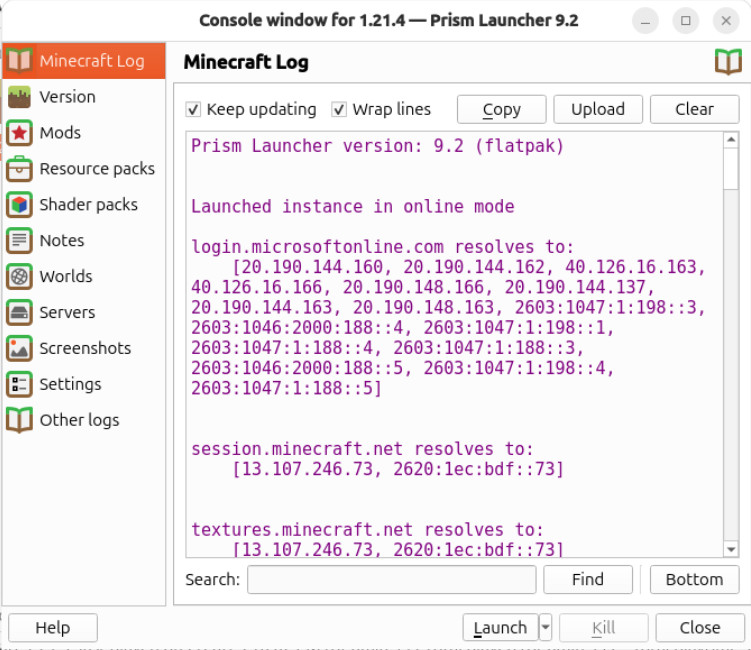The height and width of the screenshot is (650, 751).
Task: Maximize the console window
Action: click(686, 21)
